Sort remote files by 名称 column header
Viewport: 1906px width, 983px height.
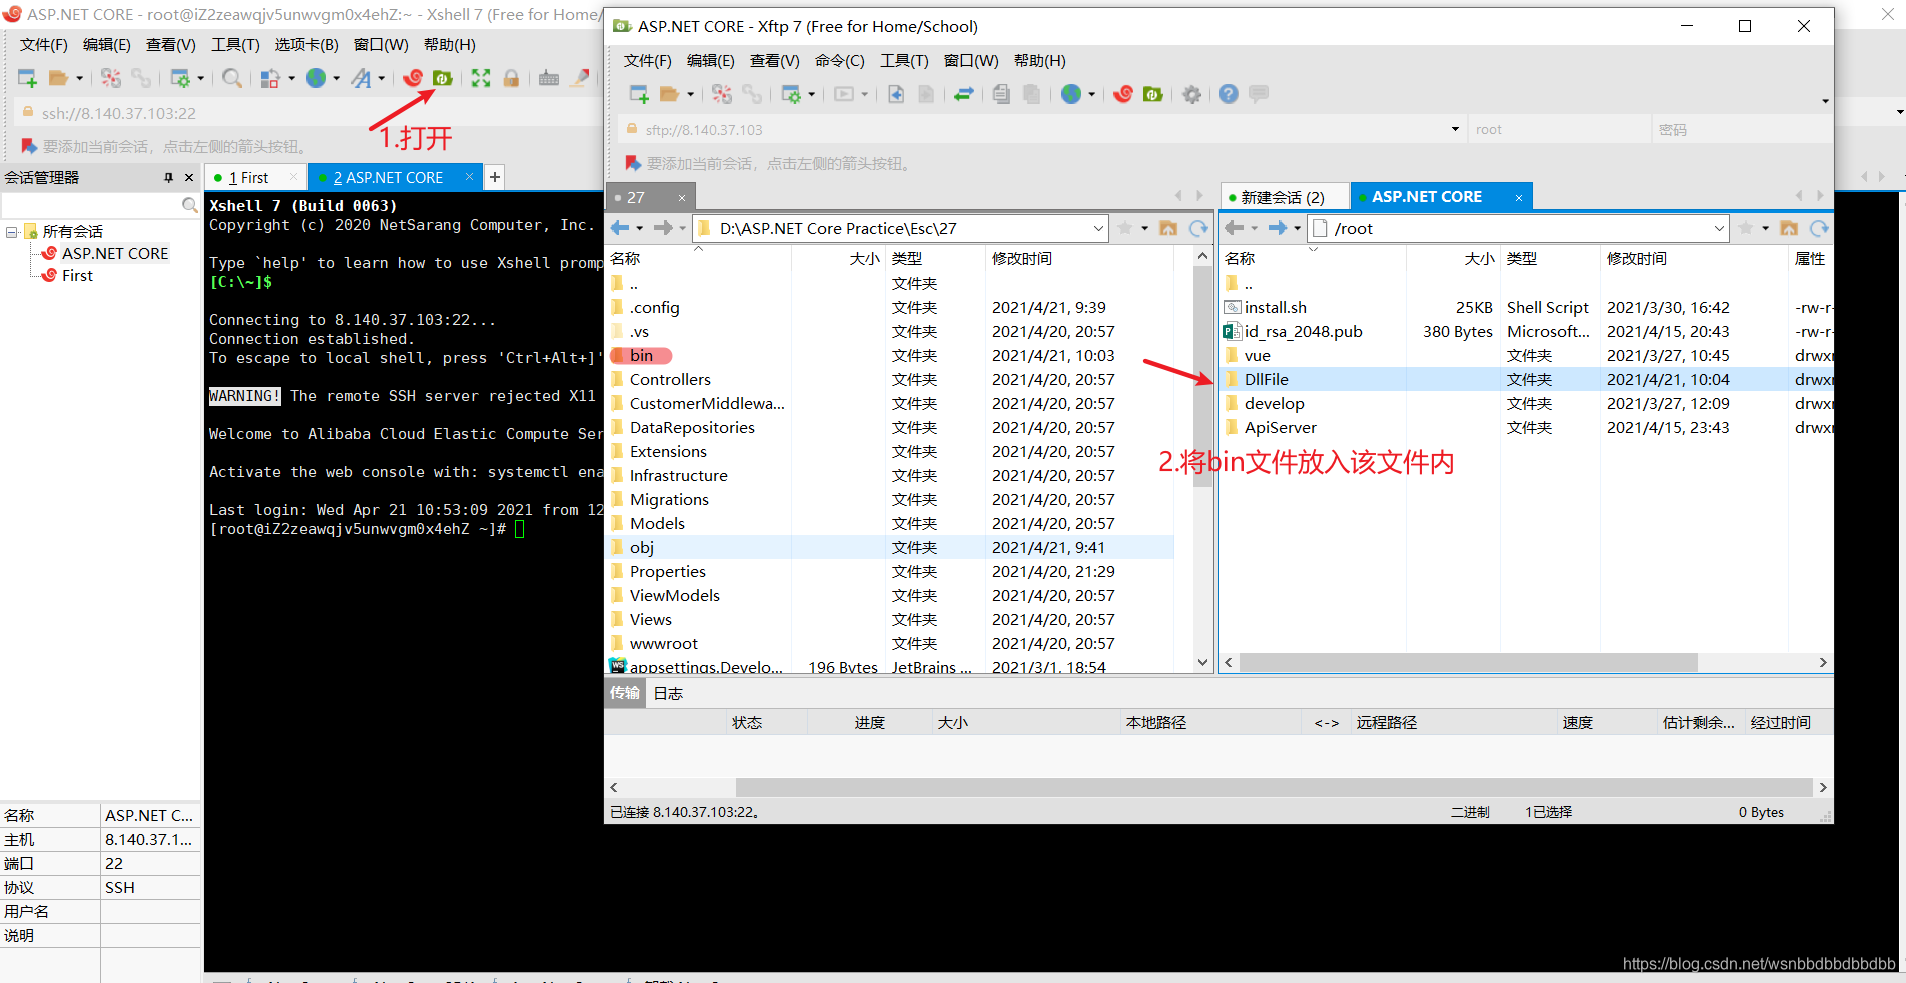click(1313, 258)
